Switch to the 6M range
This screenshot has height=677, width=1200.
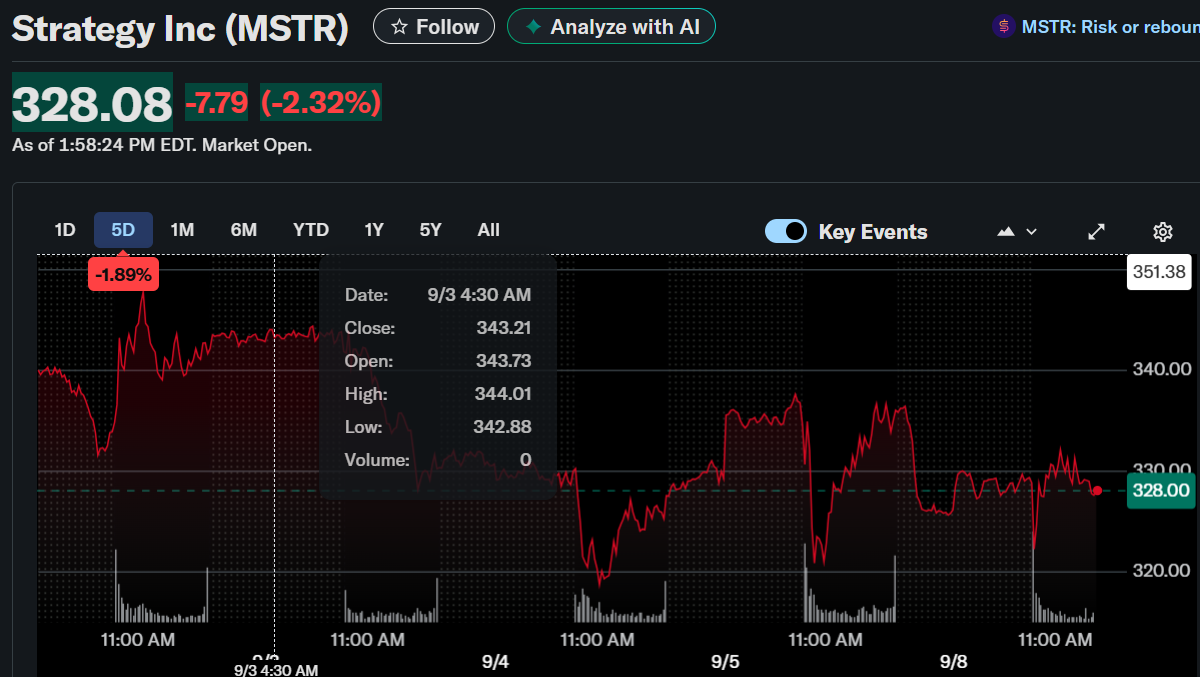coord(244,230)
